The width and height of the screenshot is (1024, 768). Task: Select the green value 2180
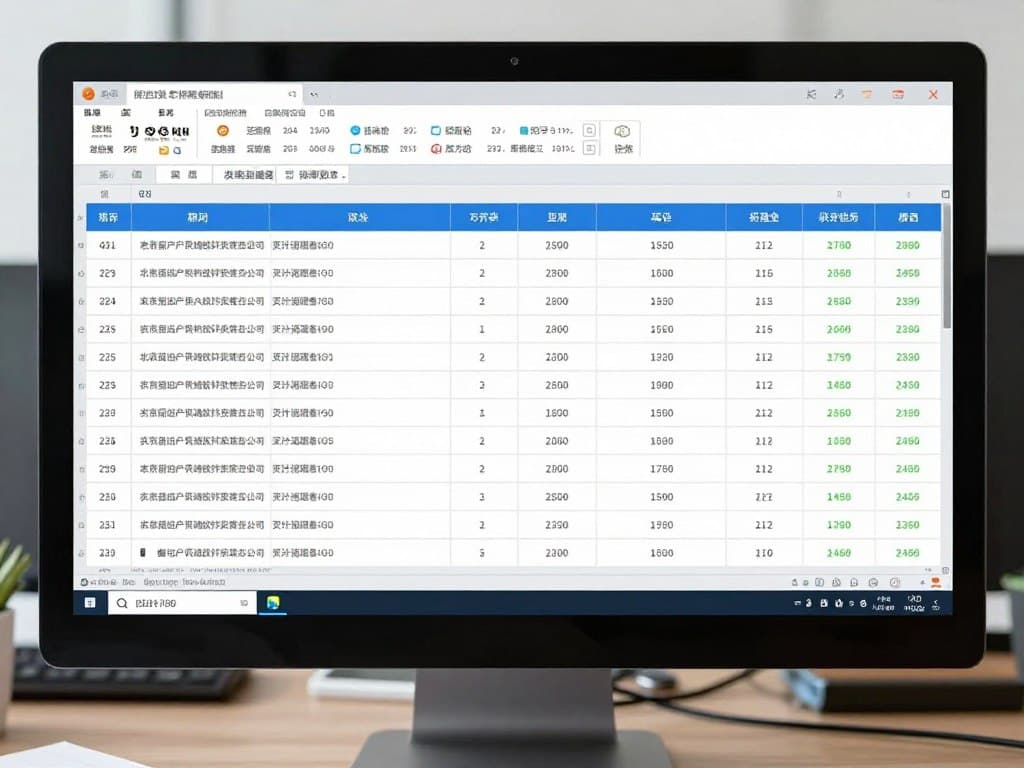(907, 413)
